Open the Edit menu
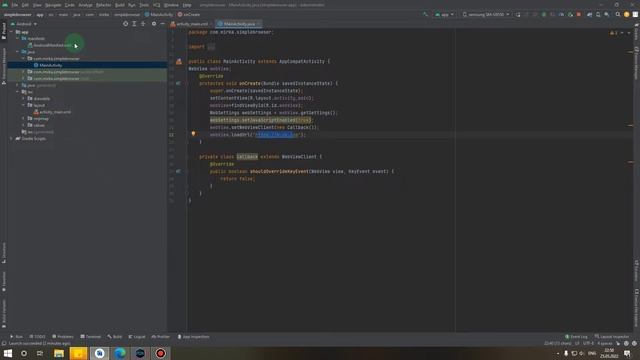Screen dimensions: 640x360 25,5
